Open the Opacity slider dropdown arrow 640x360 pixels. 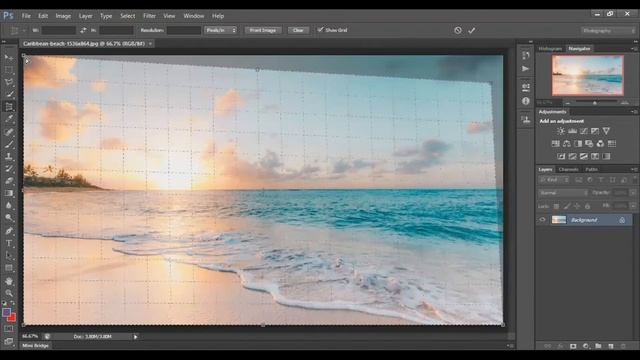633,193
